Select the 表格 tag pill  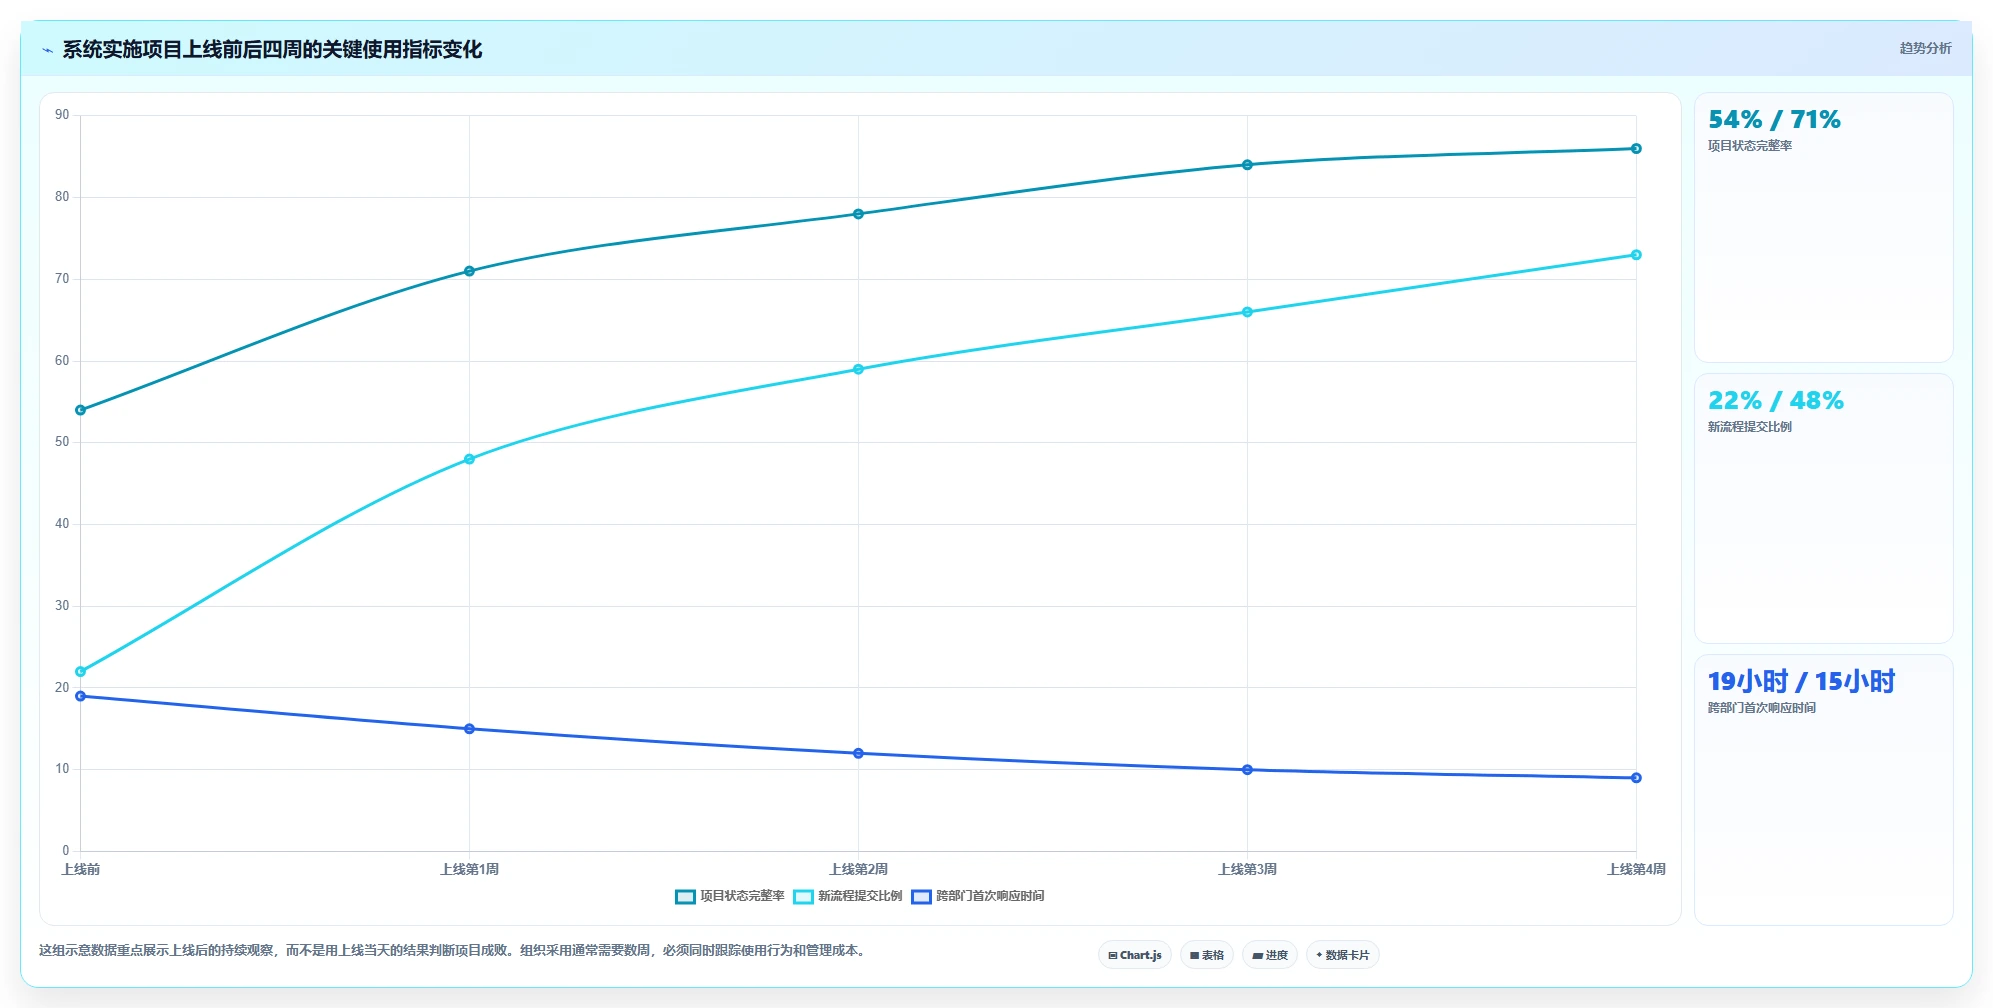point(1207,955)
